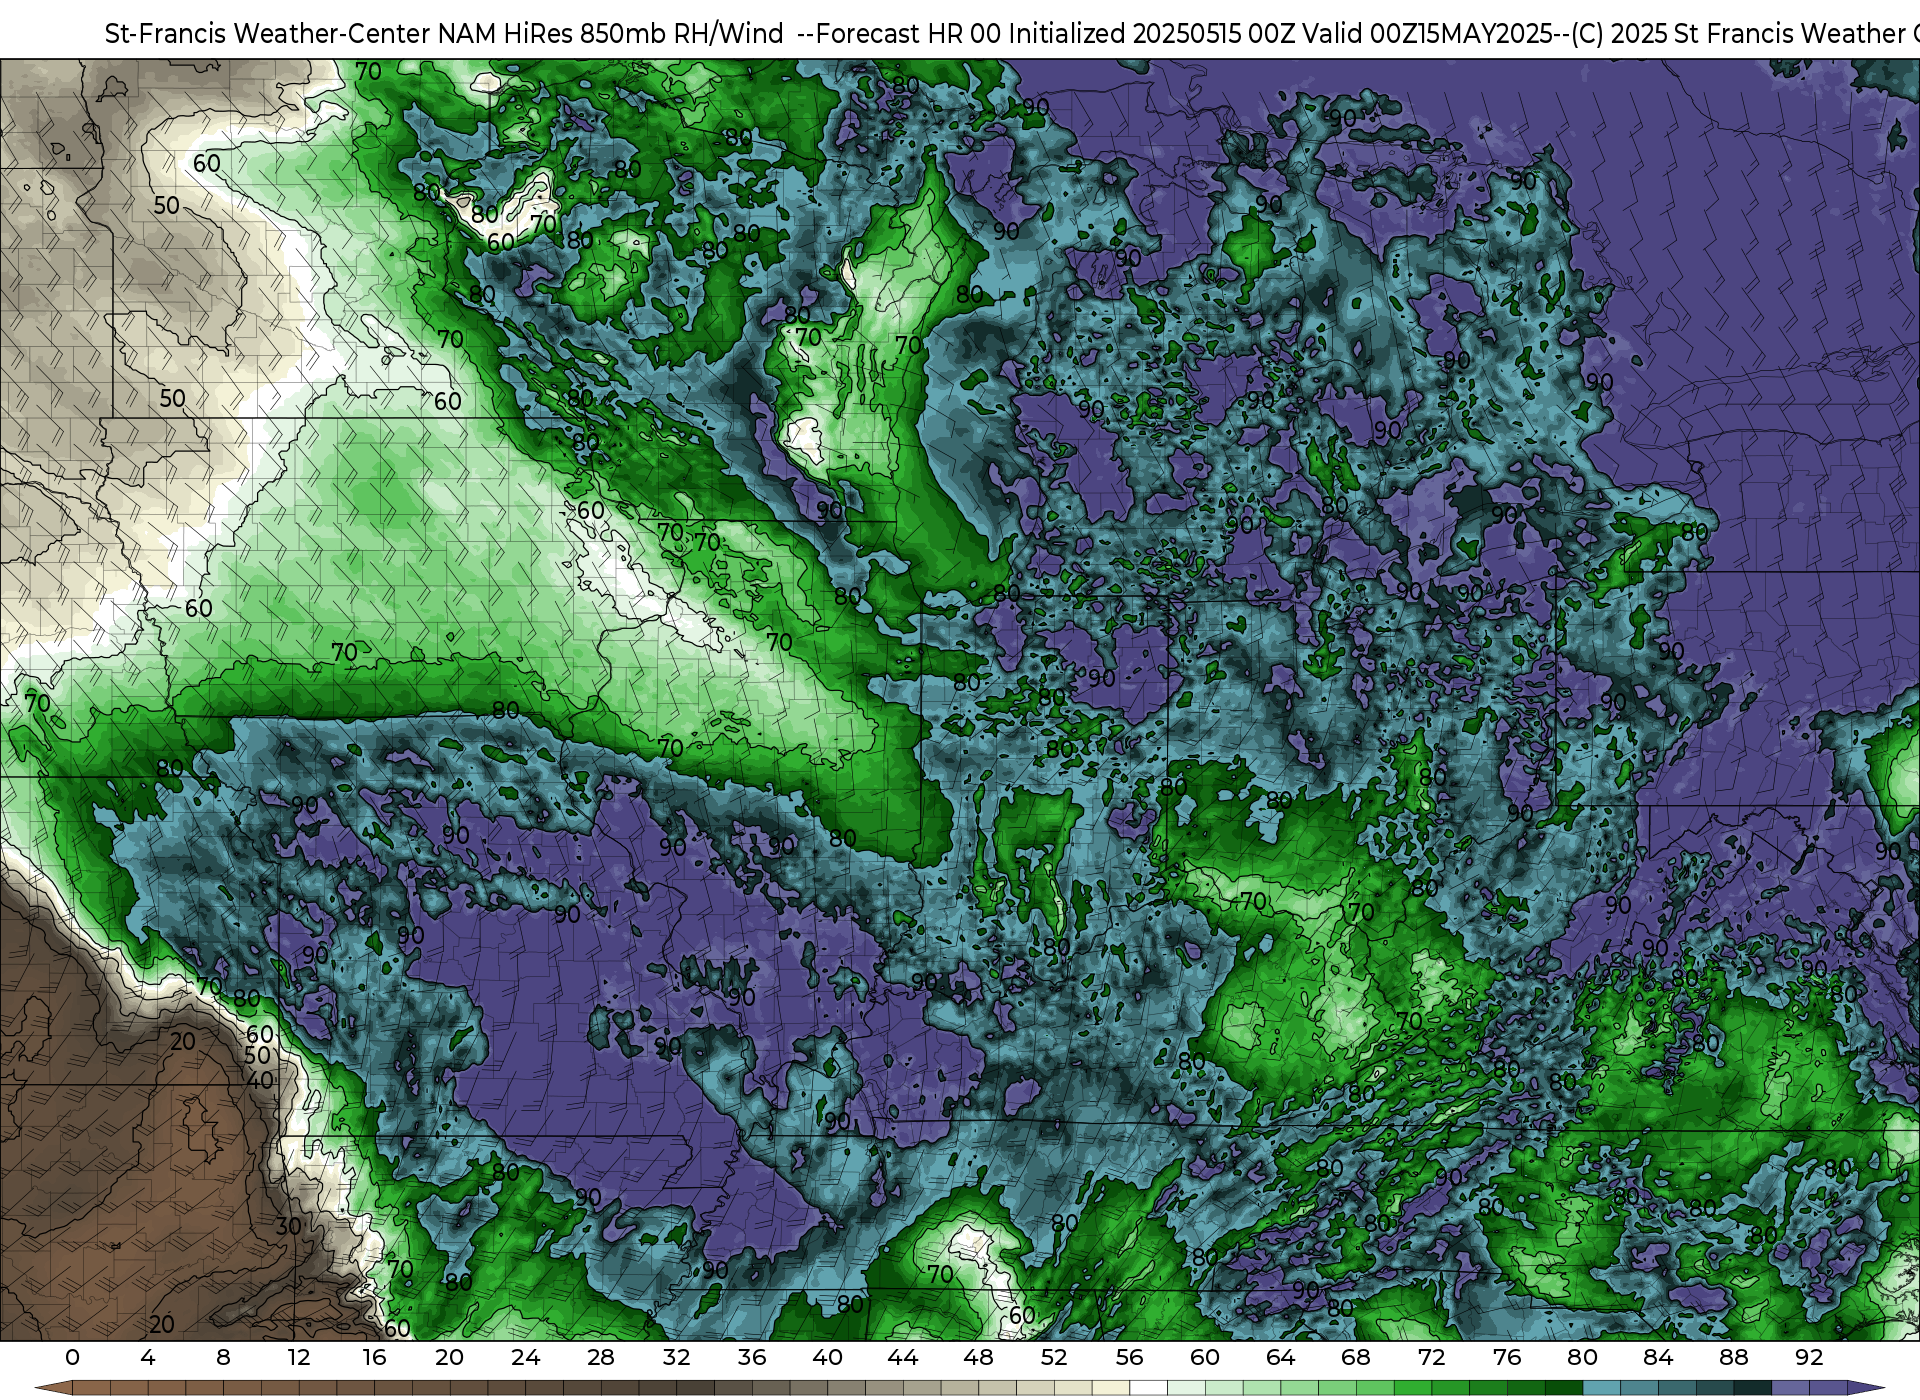
Task: Click the '84' label on the color bar
Action: click(1658, 1357)
